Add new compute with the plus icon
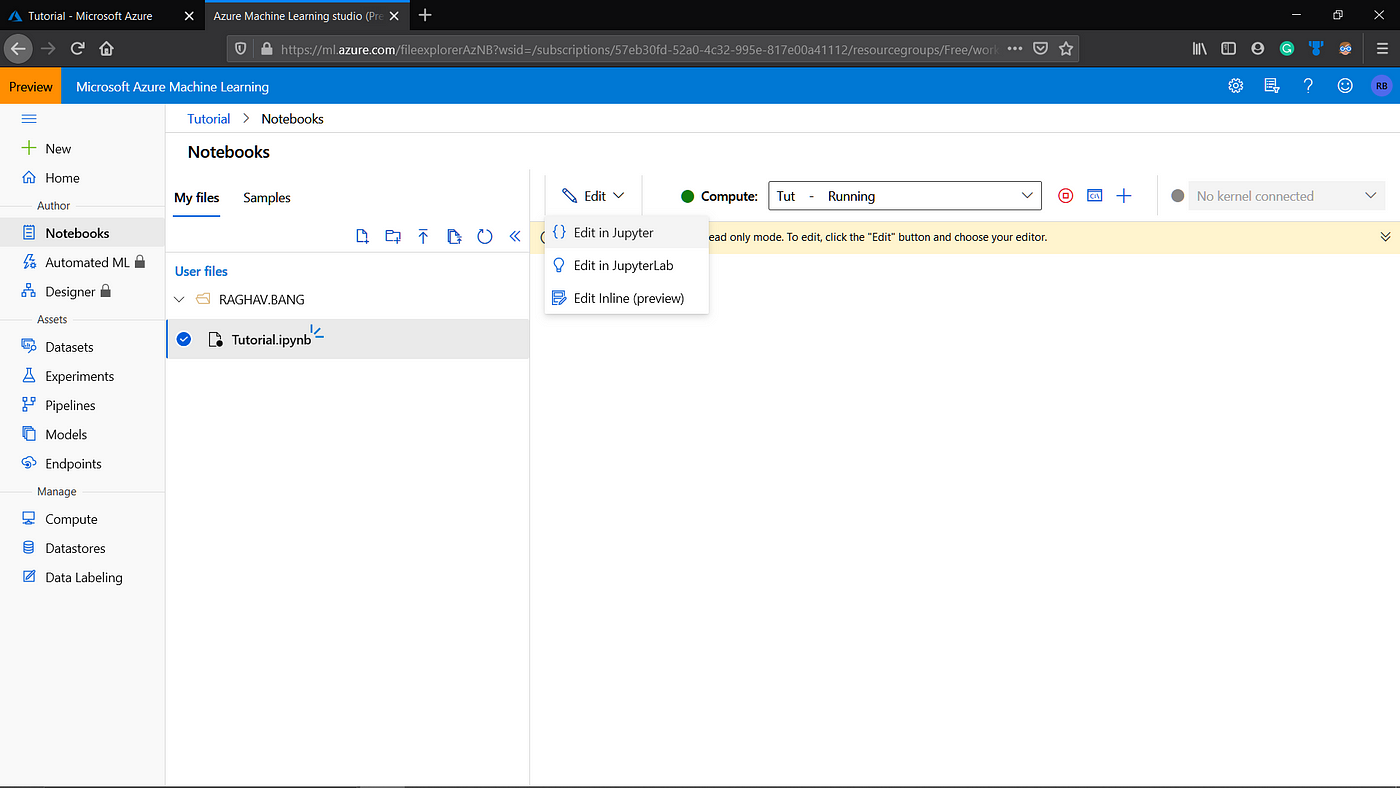The width and height of the screenshot is (1400, 788). (1124, 196)
